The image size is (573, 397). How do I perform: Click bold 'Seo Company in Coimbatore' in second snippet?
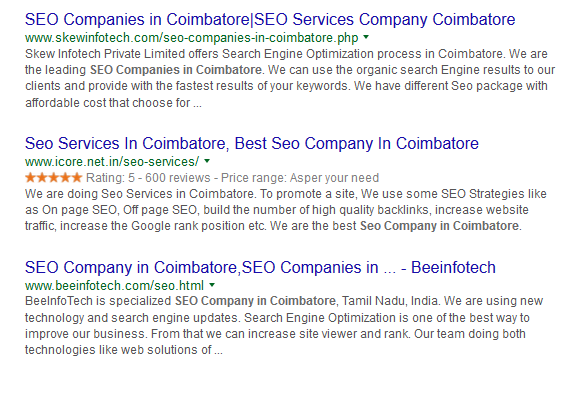(440, 226)
